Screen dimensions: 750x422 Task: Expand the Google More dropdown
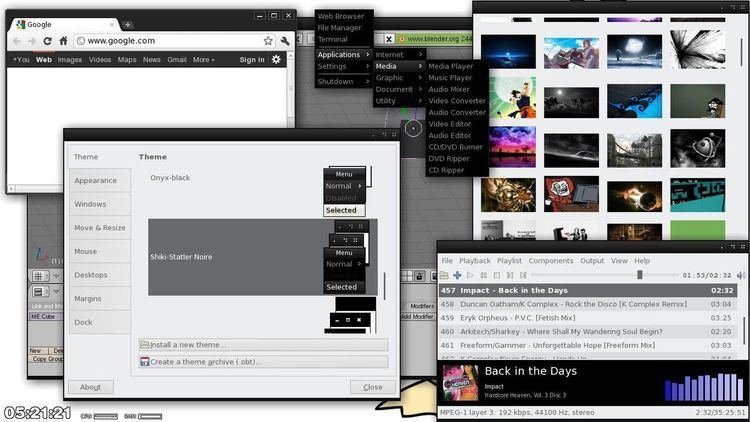click(203, 60)
